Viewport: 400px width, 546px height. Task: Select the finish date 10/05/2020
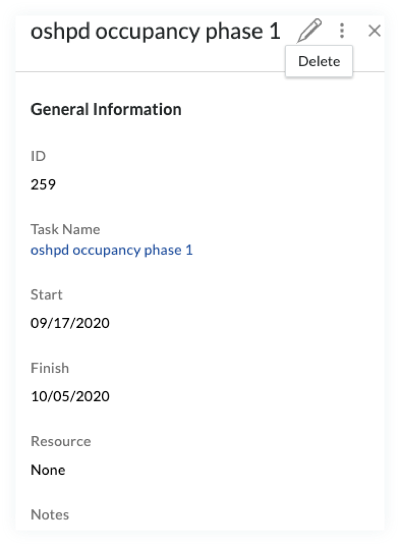(x=70, y=396)
